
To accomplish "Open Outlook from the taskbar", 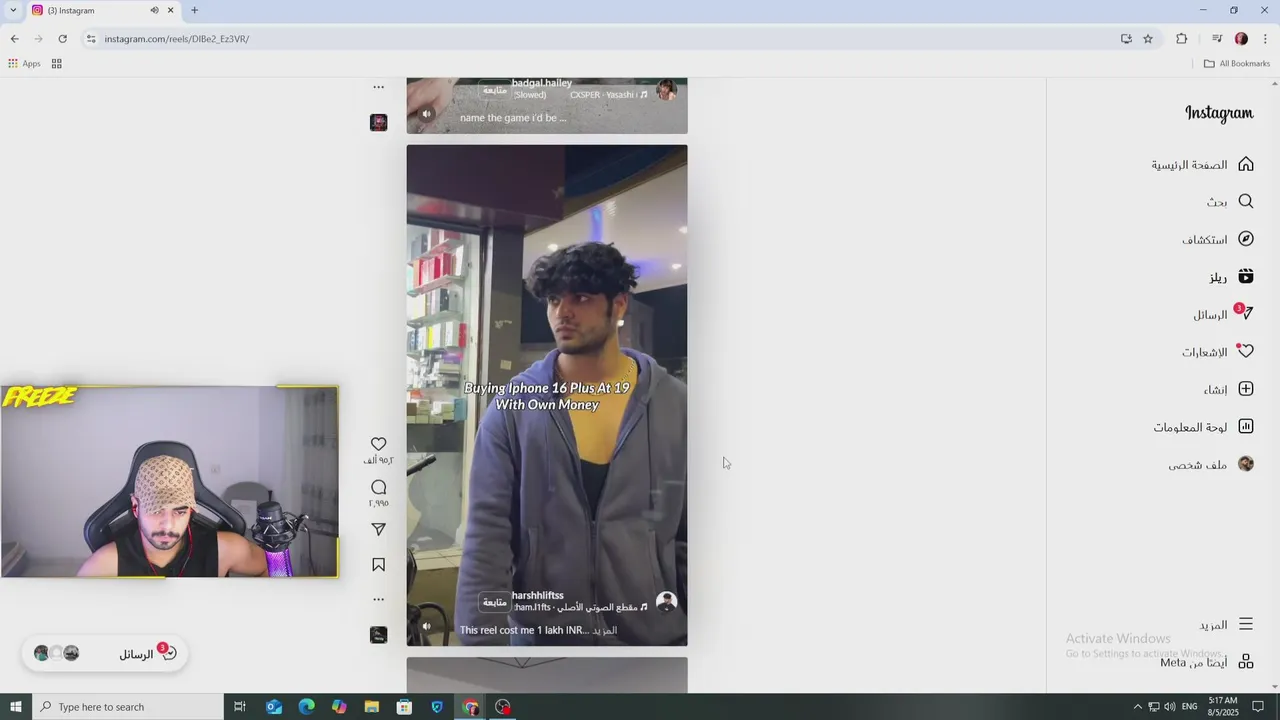I will [274, 707].
